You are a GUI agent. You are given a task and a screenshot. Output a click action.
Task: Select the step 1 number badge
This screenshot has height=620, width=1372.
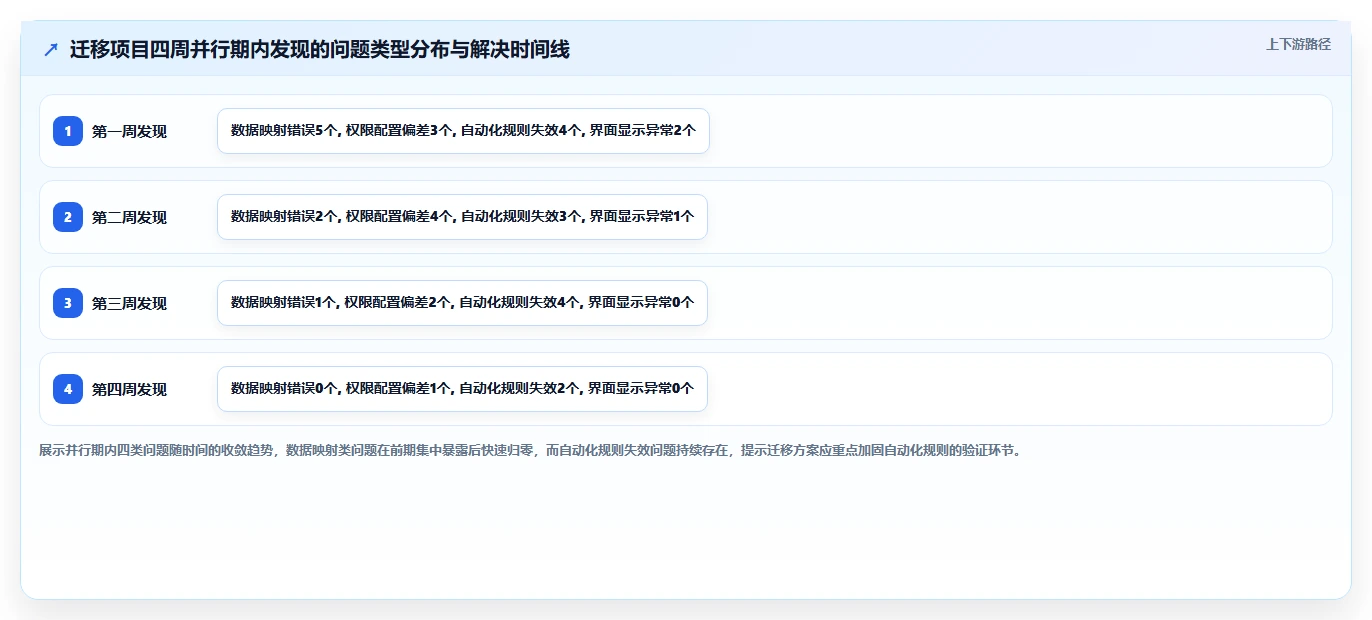pos(68,131)
